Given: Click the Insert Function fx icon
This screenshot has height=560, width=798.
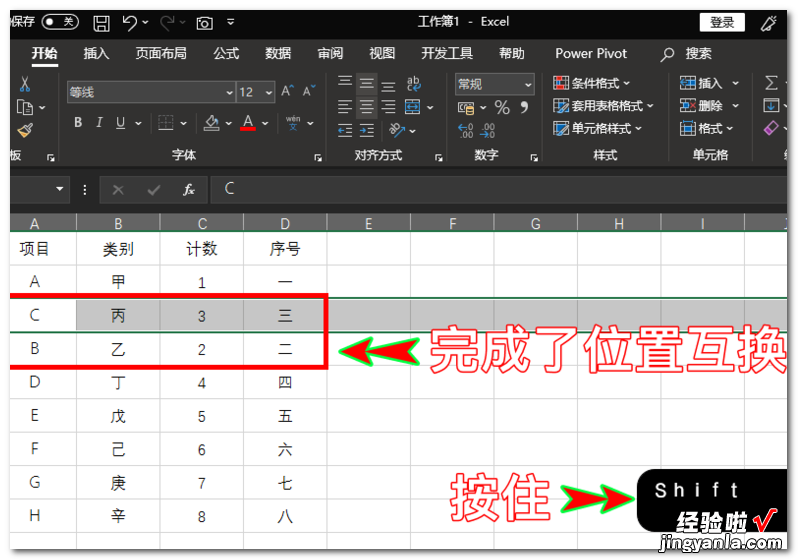Looking at the screenshot, I should pos(189,190).
